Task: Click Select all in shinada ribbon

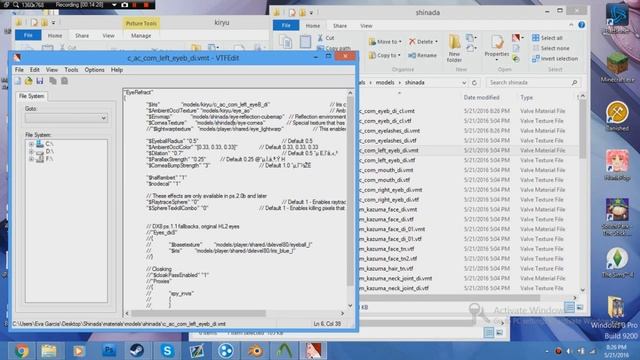Action: coord(547,38)
